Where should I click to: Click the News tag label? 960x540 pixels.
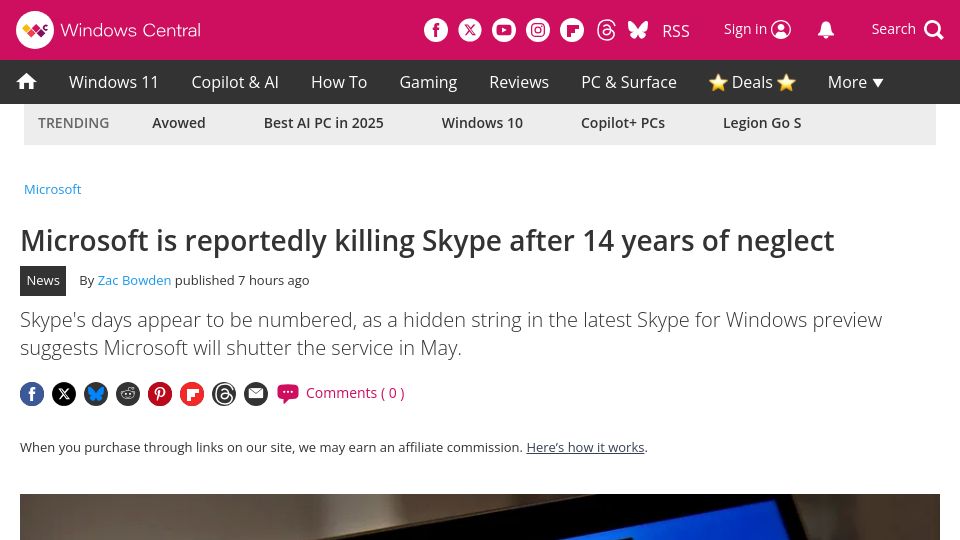43,280
